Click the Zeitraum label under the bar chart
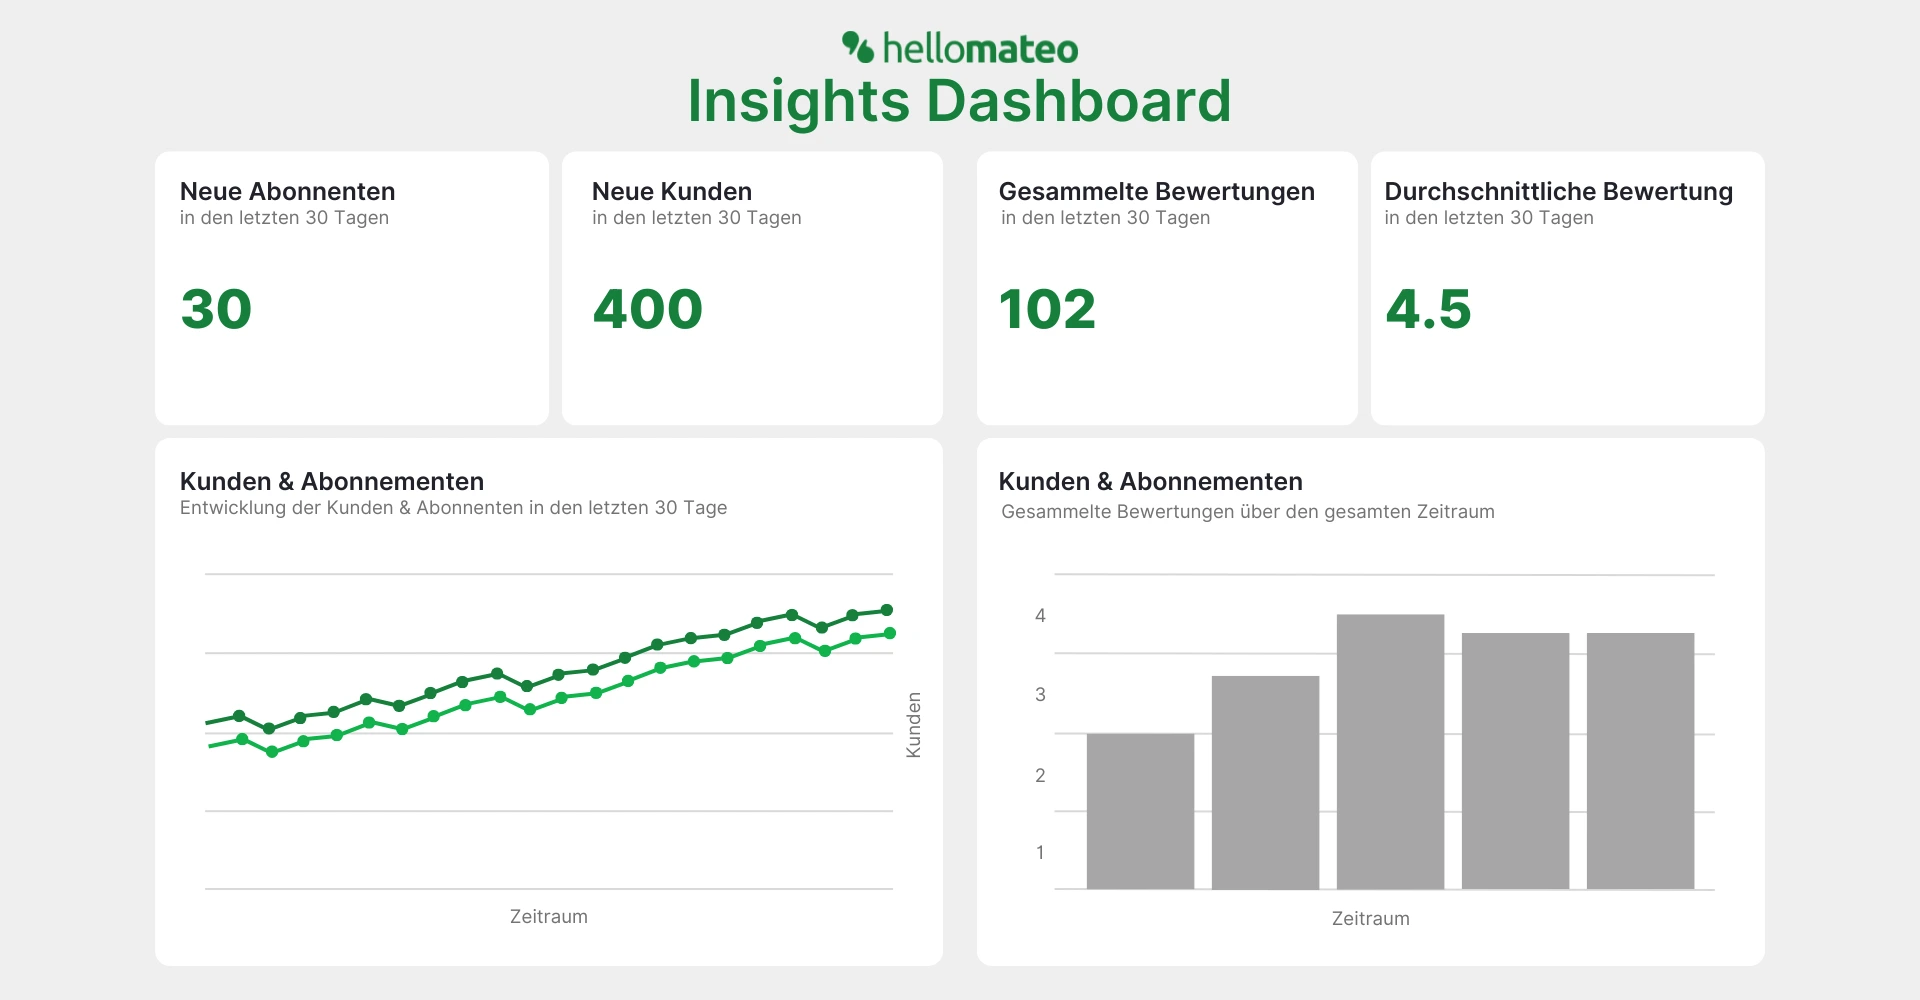This screenshot has width=1920, height=1000. [1371, 919]
